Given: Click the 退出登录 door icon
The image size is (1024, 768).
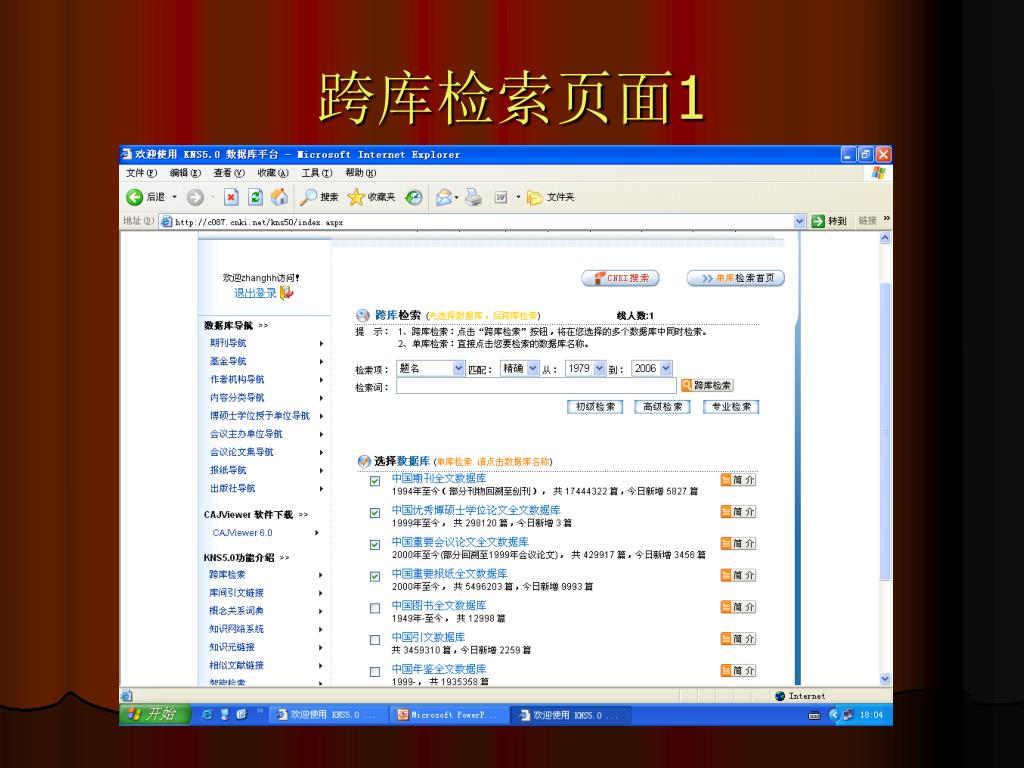Looking at the screenshot, I should tap(287, 293).
